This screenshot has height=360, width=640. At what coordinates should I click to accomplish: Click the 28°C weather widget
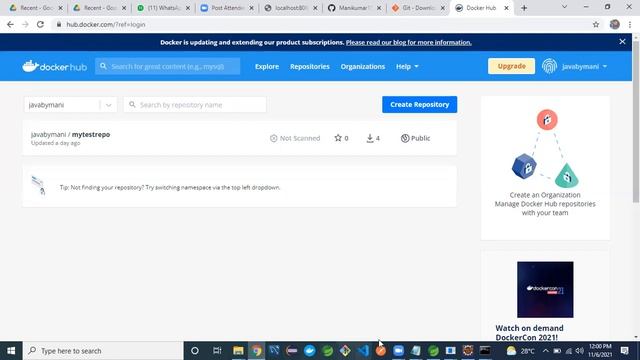[520, 351]
